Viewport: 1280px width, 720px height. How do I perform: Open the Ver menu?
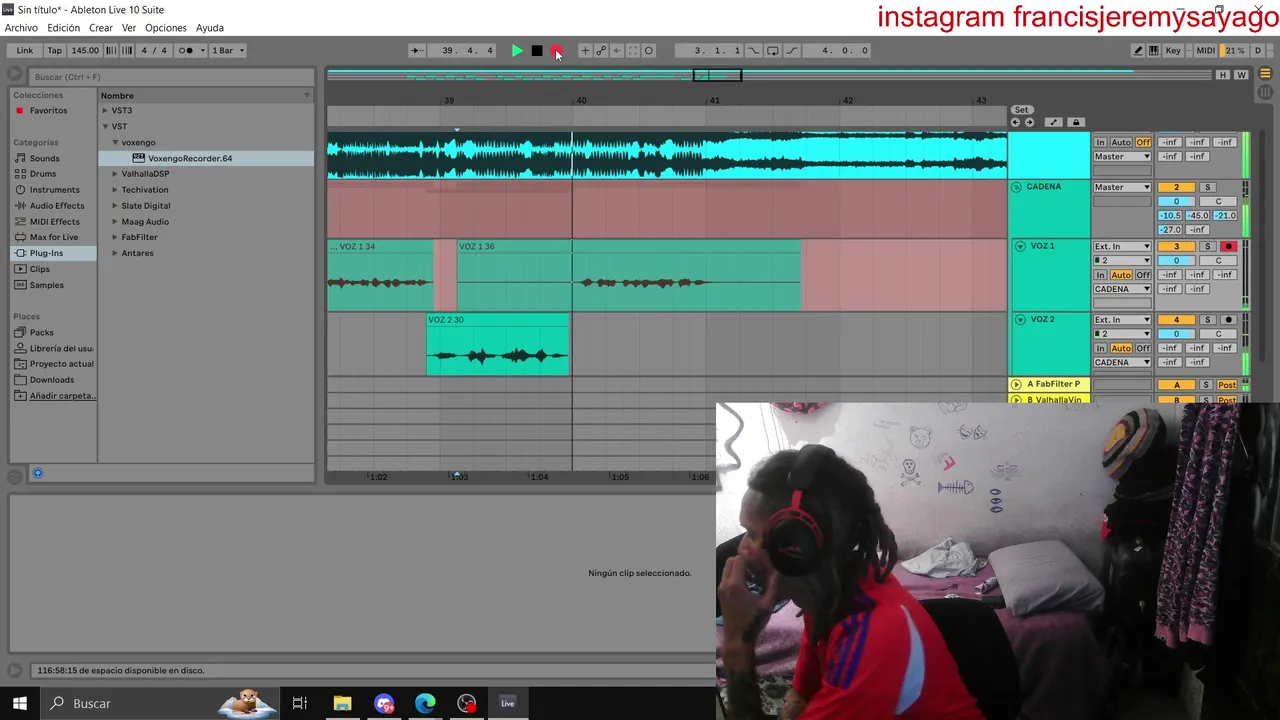(x=129, y=28)
